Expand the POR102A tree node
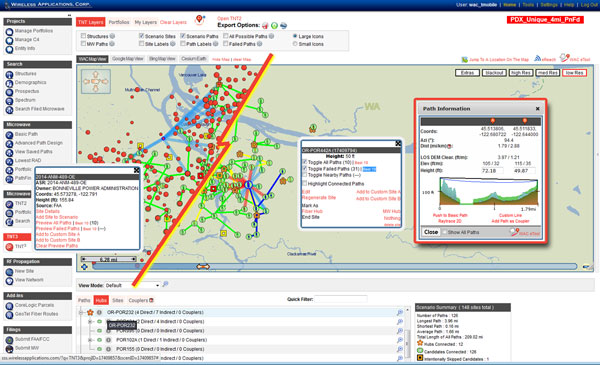Screen dimensions: 600x365 point(90,340)
